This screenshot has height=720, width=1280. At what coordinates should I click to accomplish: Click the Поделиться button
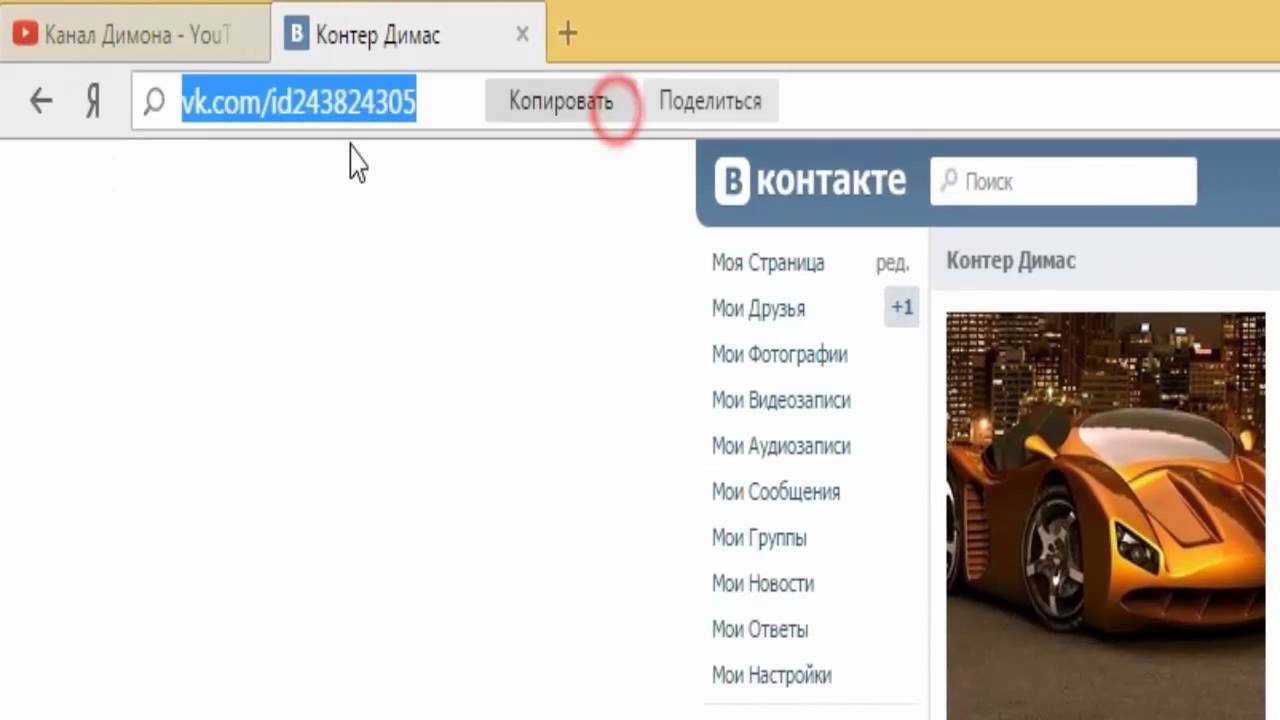(710, 101)
